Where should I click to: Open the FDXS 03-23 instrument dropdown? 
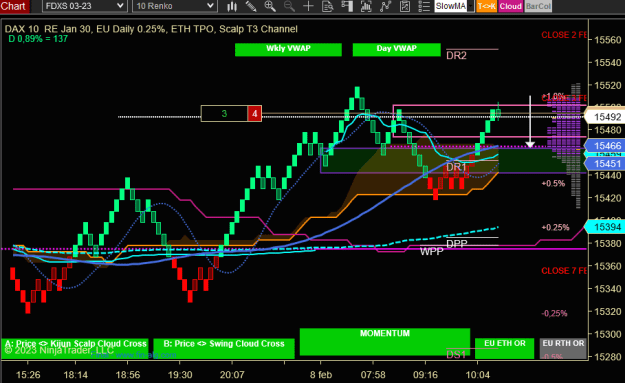[85, 6]
